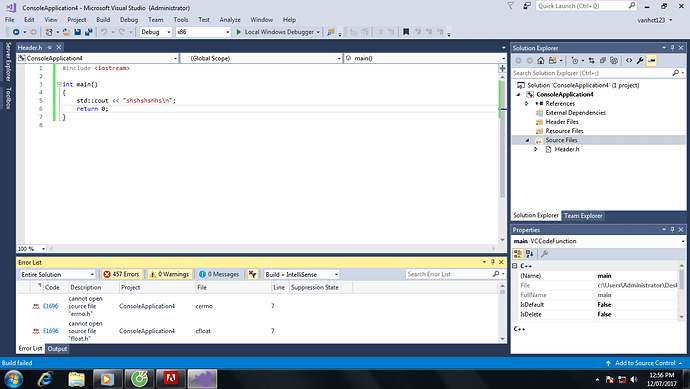Expand the References node
Screen dimensions: 690x389
(x=527, y=103)
